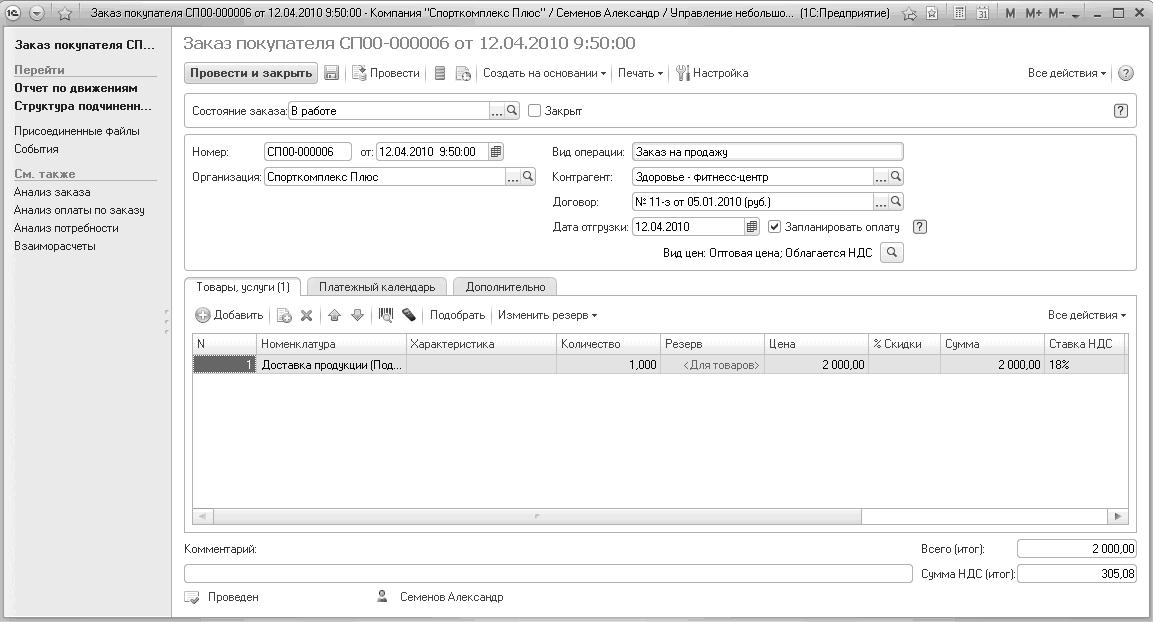Open Структура подчиненности in sidebar
Image resolution: width=1153 pixels, height=622 pixels.
[x=83, y=106]
